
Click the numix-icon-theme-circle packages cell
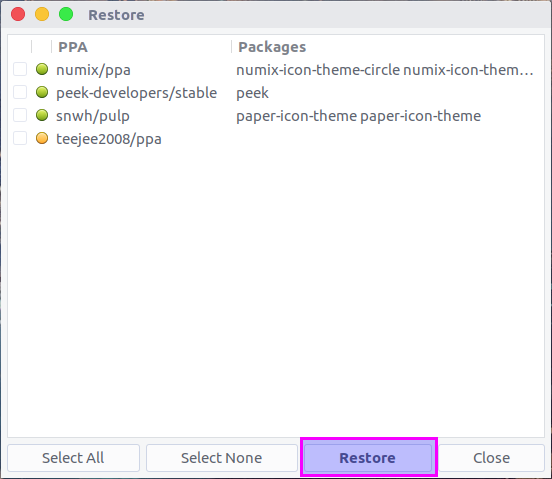click(385, 70)
